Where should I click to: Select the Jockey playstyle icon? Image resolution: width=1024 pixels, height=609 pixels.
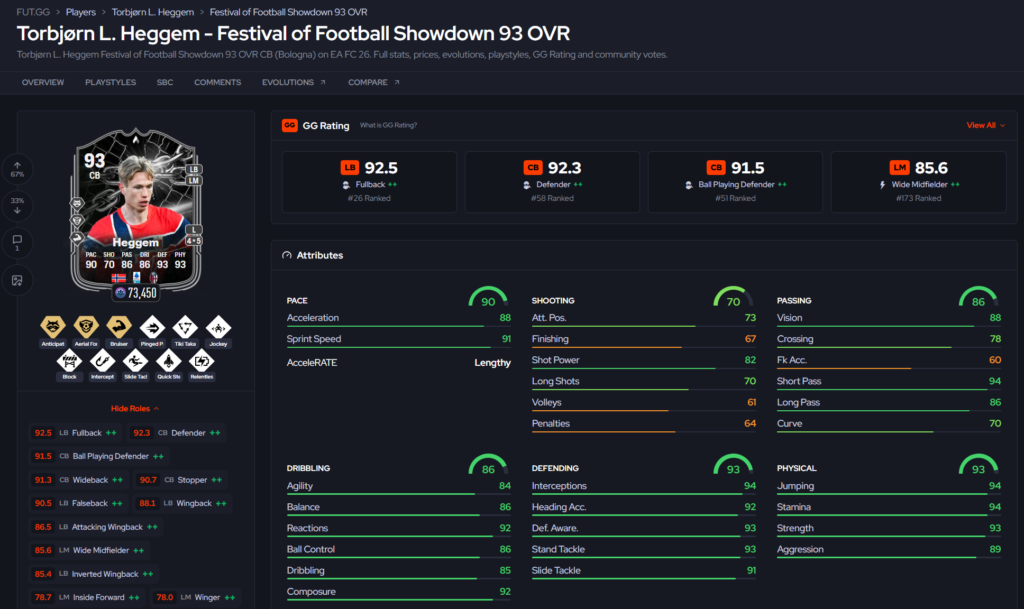(x=218, y=331)
